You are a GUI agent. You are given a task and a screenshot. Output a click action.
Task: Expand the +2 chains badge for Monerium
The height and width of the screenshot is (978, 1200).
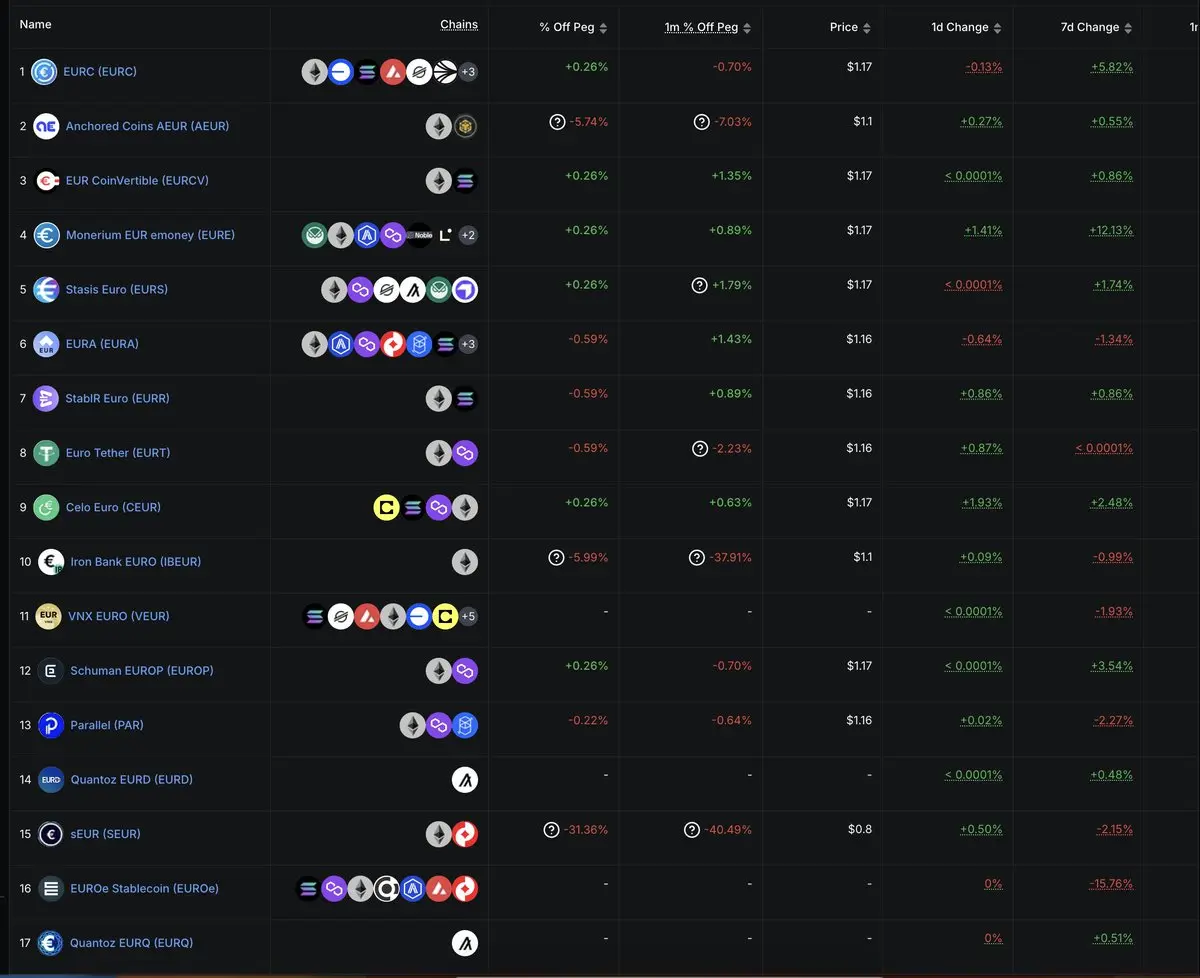(468, 235)
